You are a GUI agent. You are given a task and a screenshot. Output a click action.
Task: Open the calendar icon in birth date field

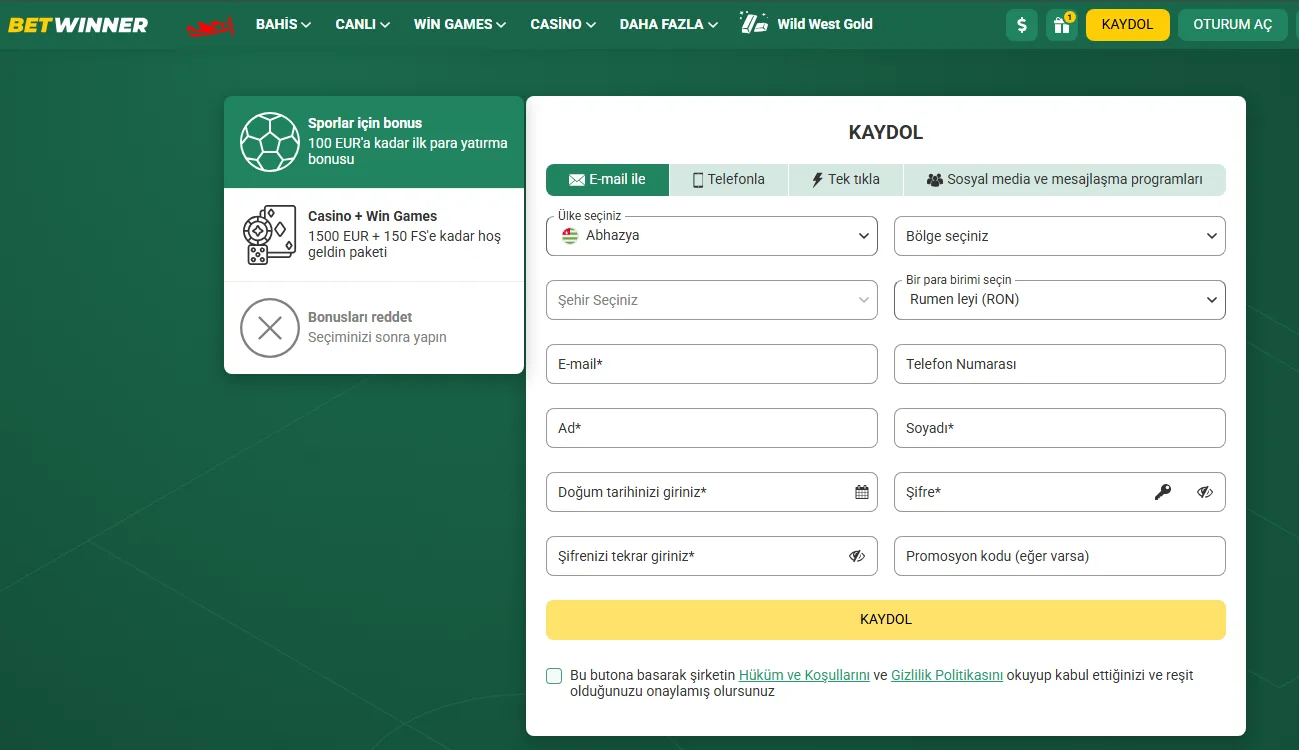tap(862, 492)
